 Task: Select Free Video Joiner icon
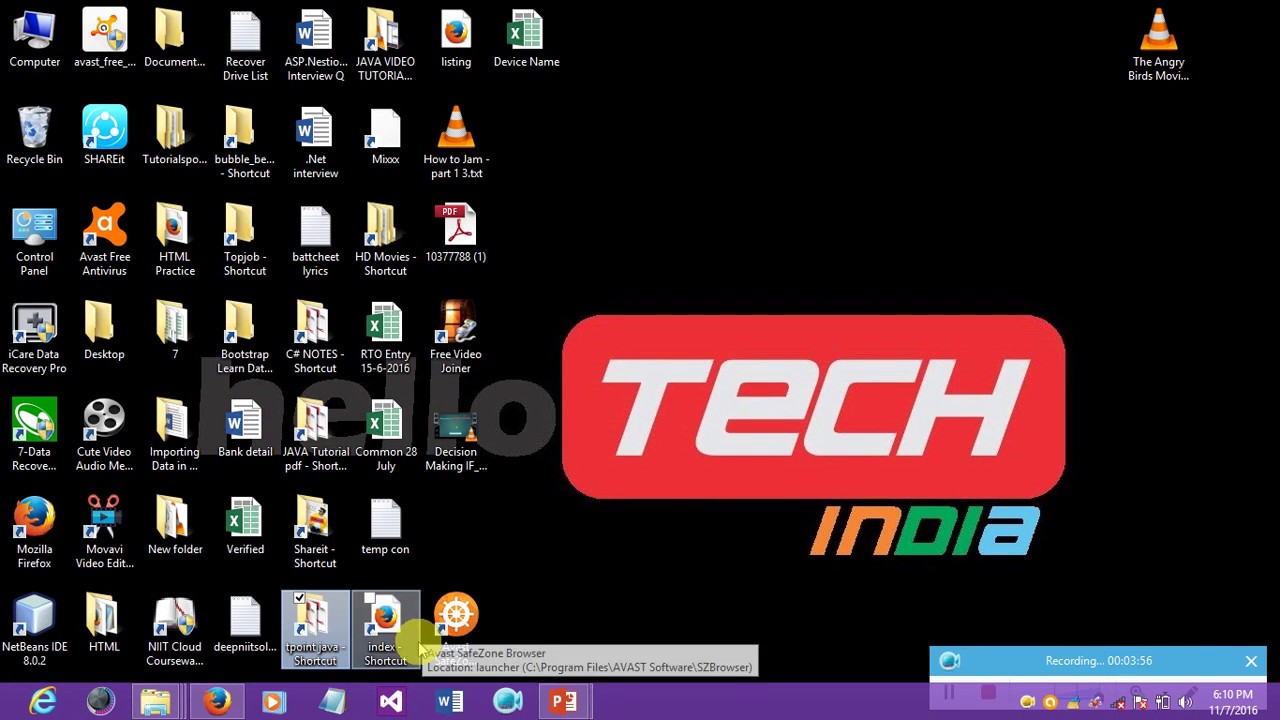455,339
